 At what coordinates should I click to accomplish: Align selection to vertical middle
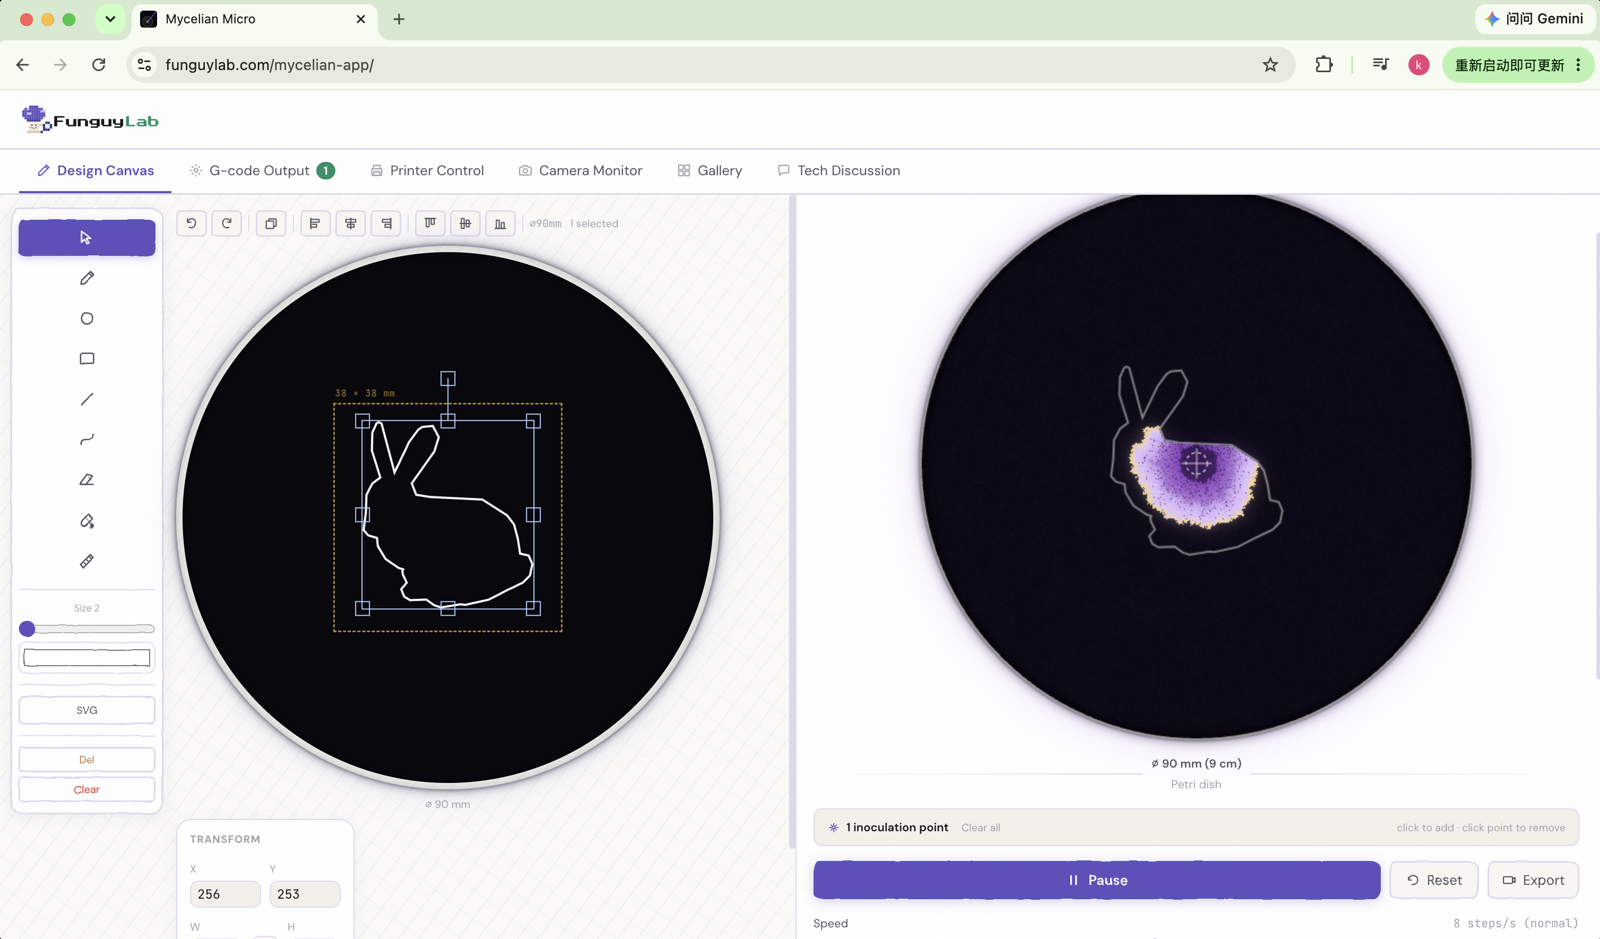pos(465,223)
